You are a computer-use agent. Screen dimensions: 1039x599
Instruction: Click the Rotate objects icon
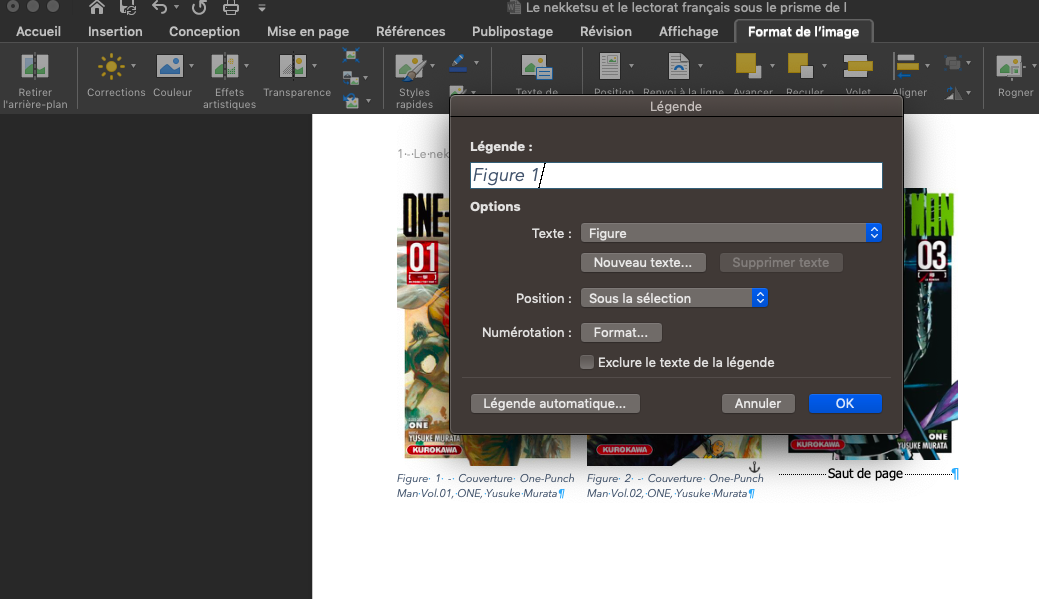[x=954, y=93]
